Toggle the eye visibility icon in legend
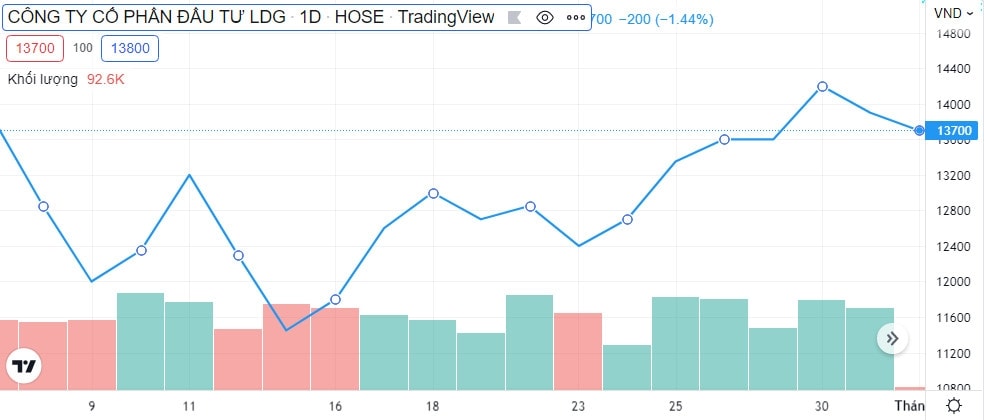 tap(544, 17)
